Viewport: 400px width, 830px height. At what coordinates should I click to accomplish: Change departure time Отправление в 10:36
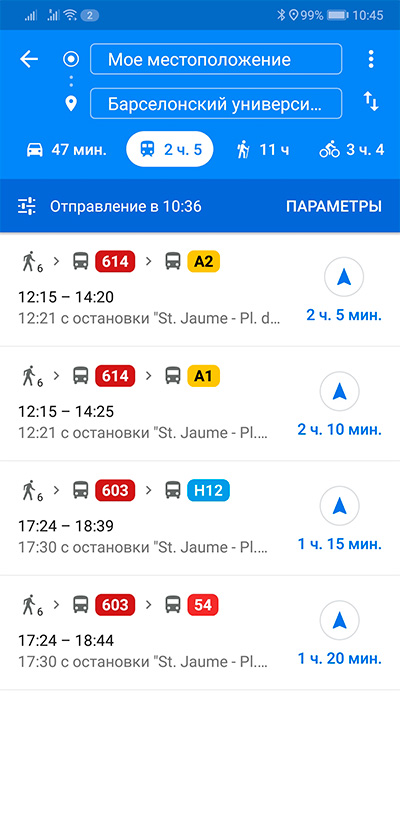[x=125, y=206]
